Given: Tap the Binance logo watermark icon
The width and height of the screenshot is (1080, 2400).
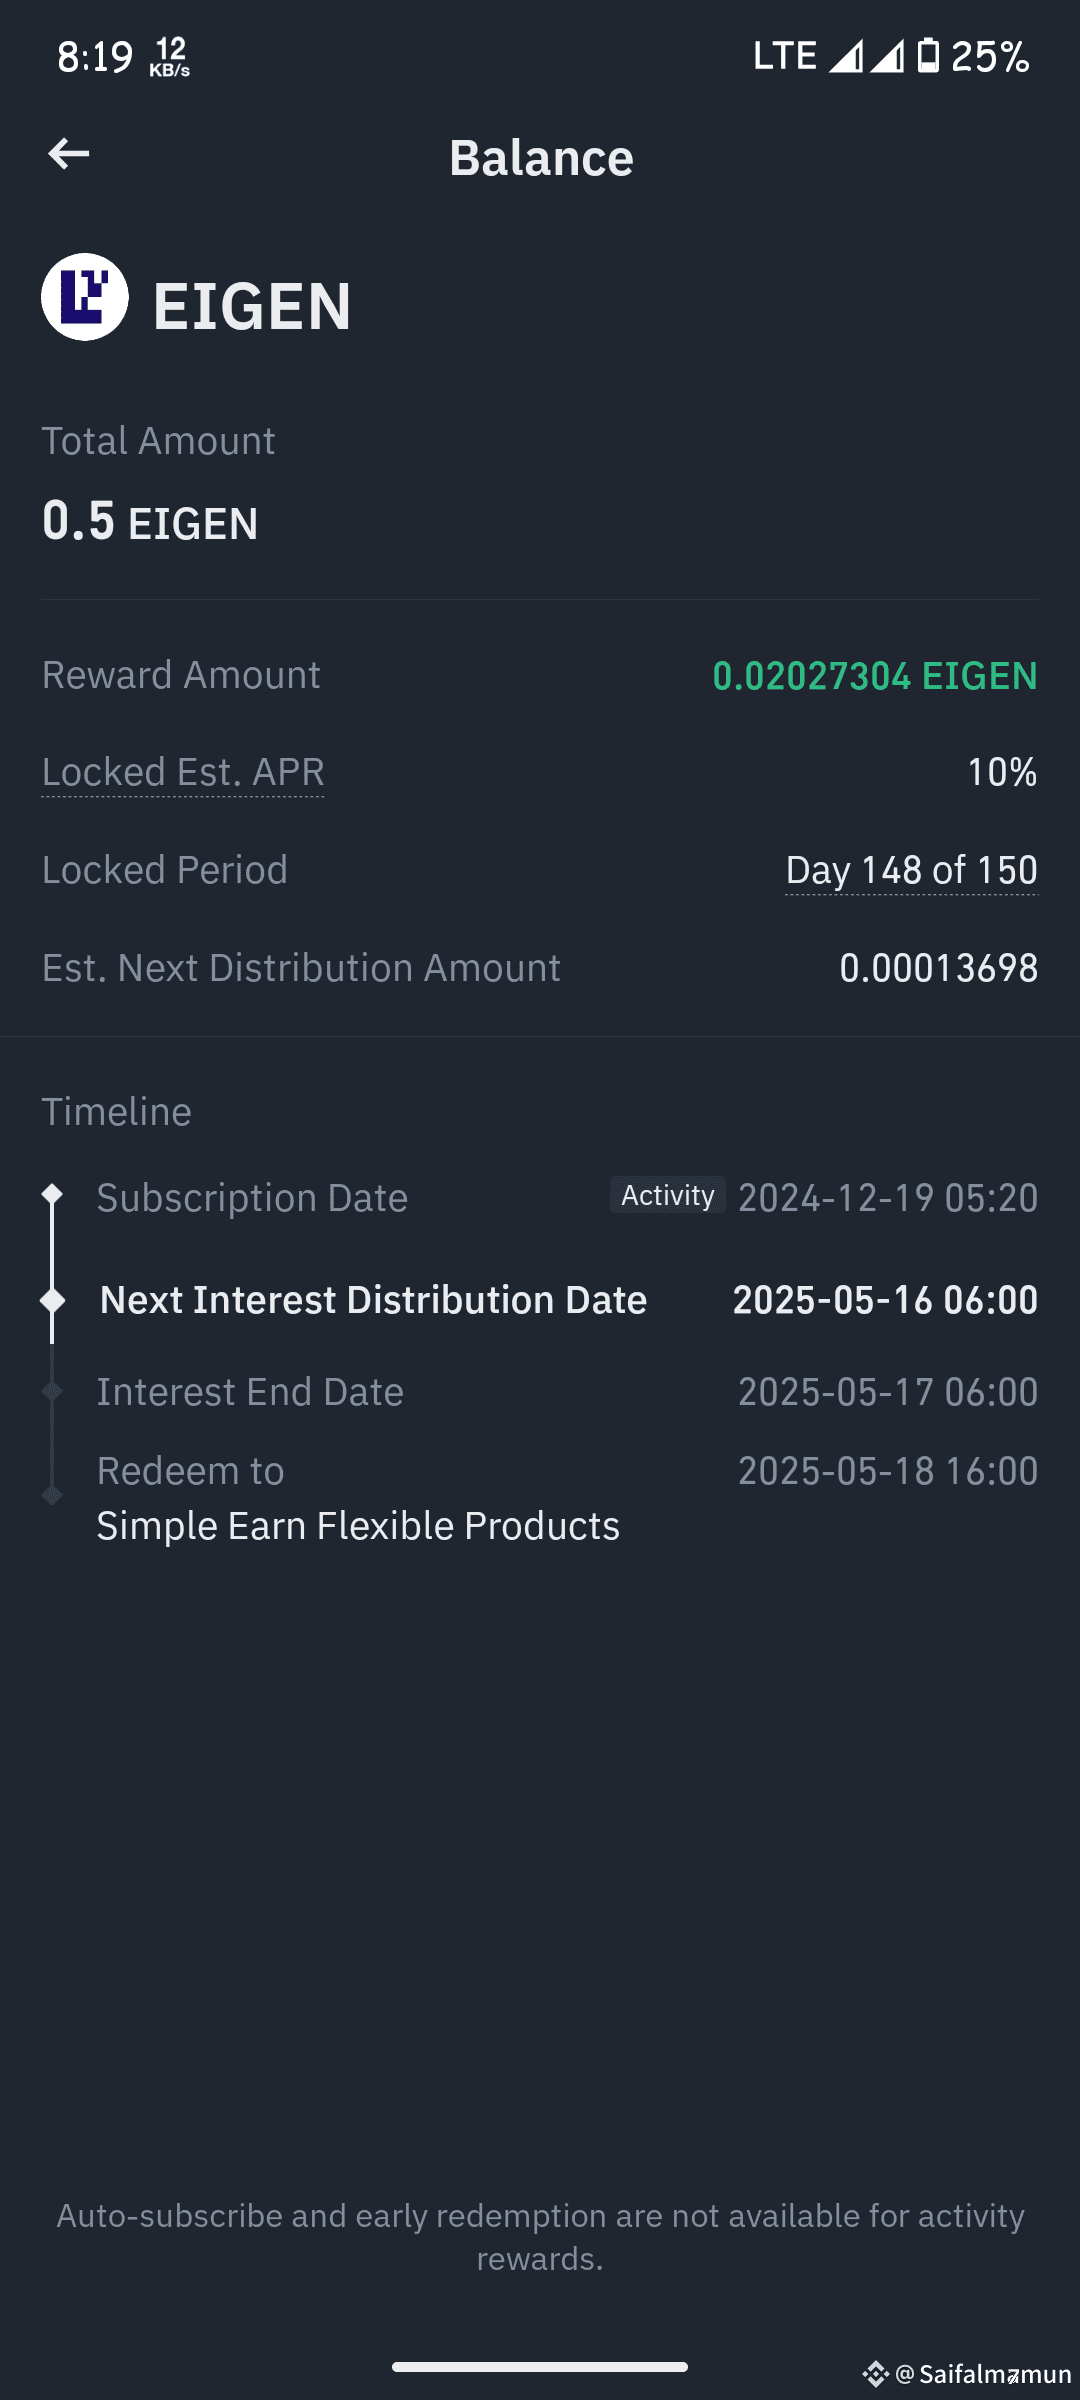Looking at the screenshot, I should [875, 2374].
